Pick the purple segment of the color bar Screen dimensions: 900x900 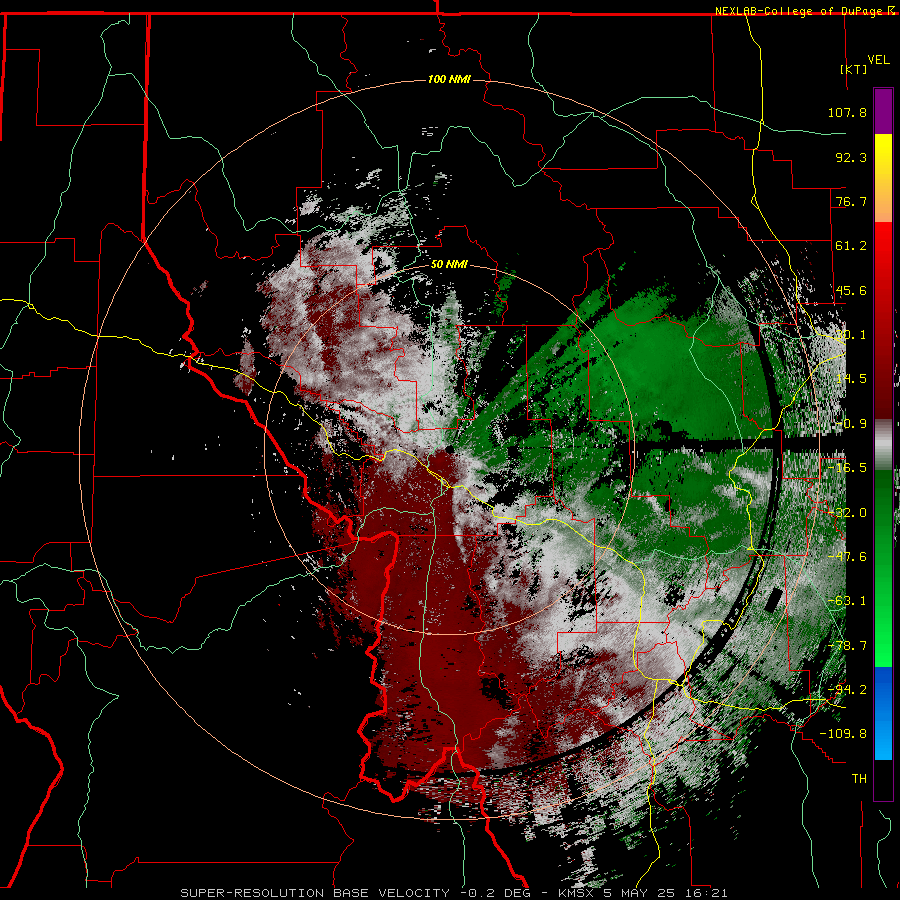pyautogui.click(x=883, y=111)
